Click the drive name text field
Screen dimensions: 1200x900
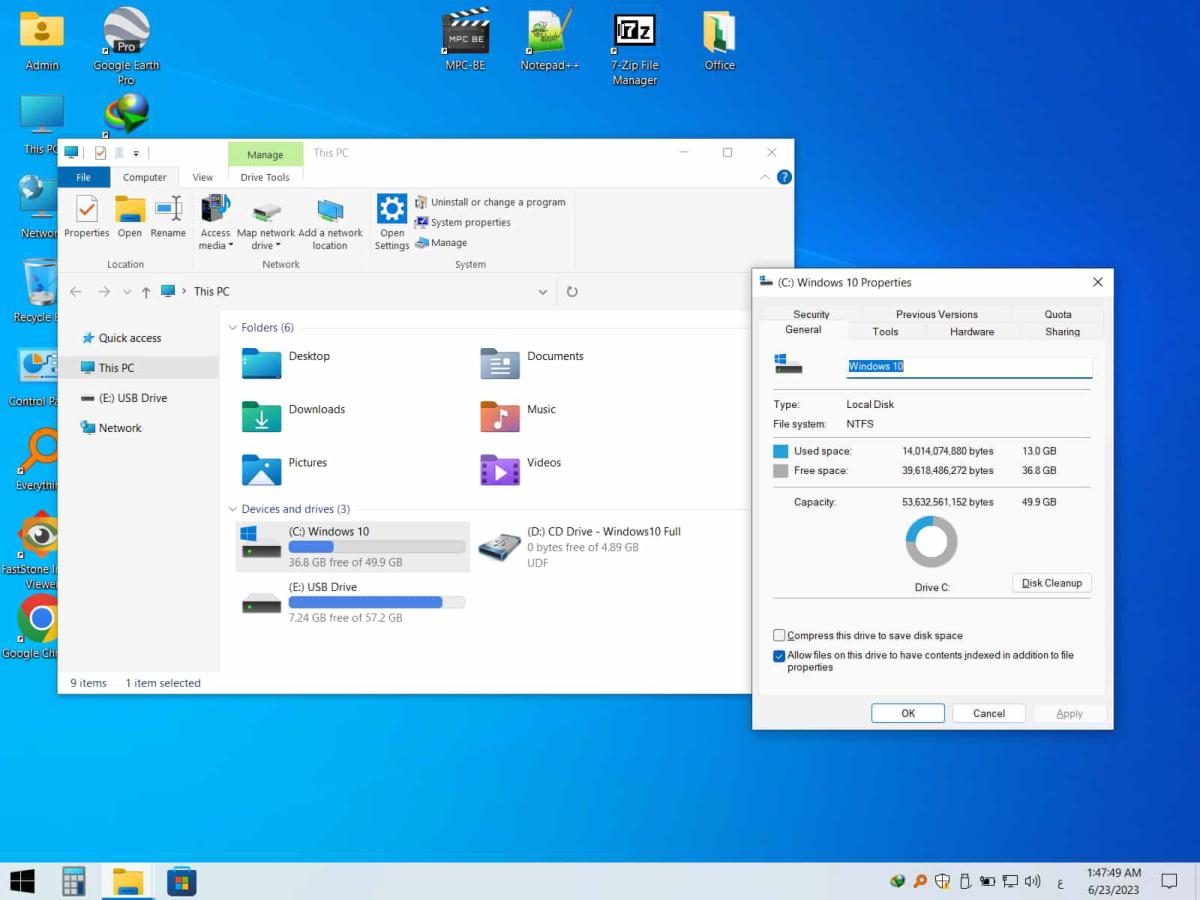click(968, 367)
